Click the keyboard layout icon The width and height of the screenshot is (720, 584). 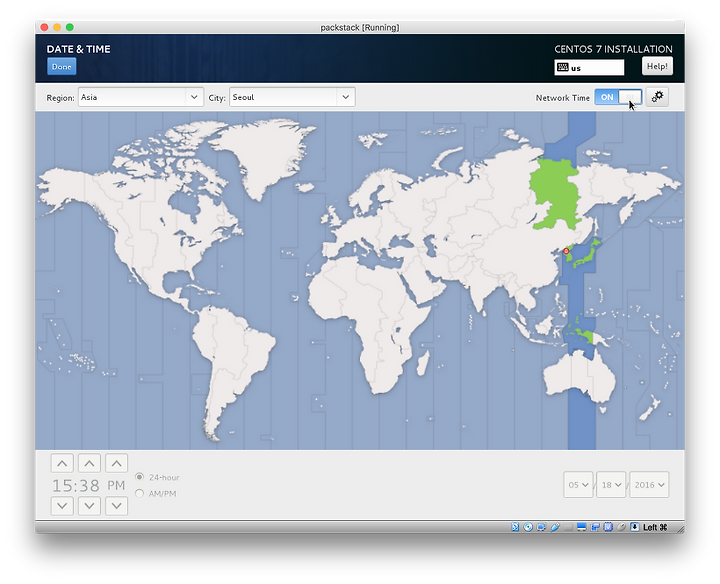[562, 67]
